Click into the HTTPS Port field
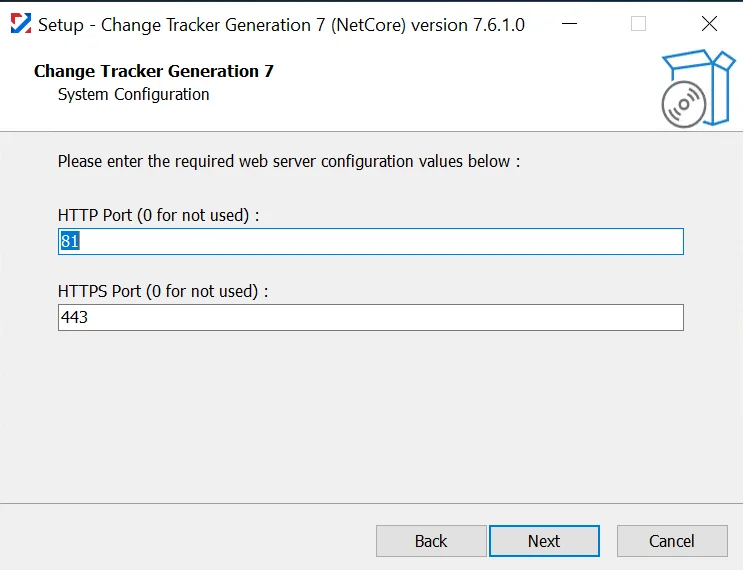 371,317
